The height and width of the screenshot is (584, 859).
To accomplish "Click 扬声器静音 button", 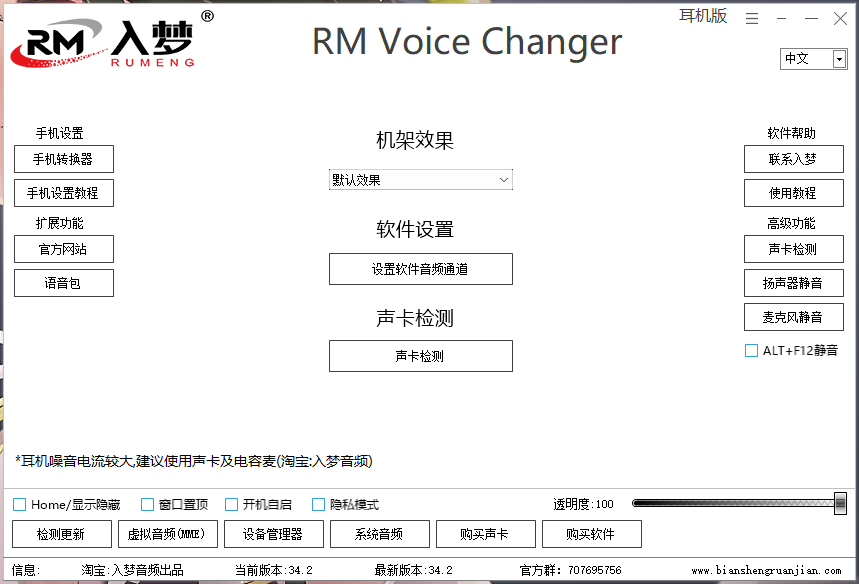I will point(794,283).
